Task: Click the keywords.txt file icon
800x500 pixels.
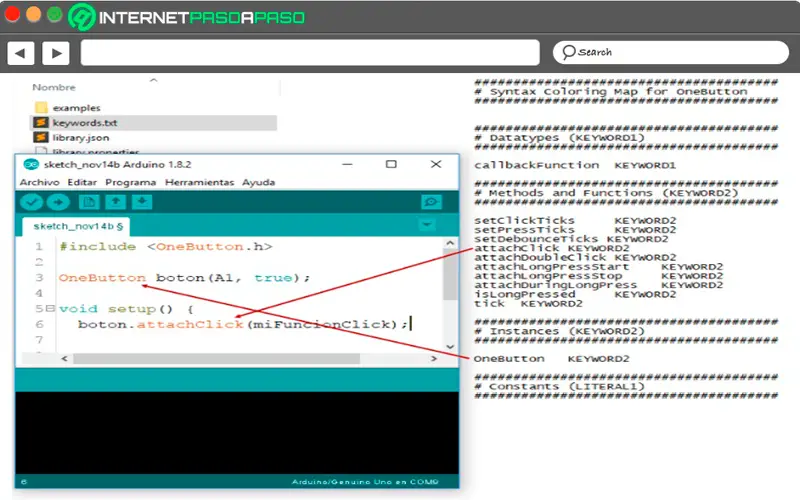Action: tap(41, 122)
